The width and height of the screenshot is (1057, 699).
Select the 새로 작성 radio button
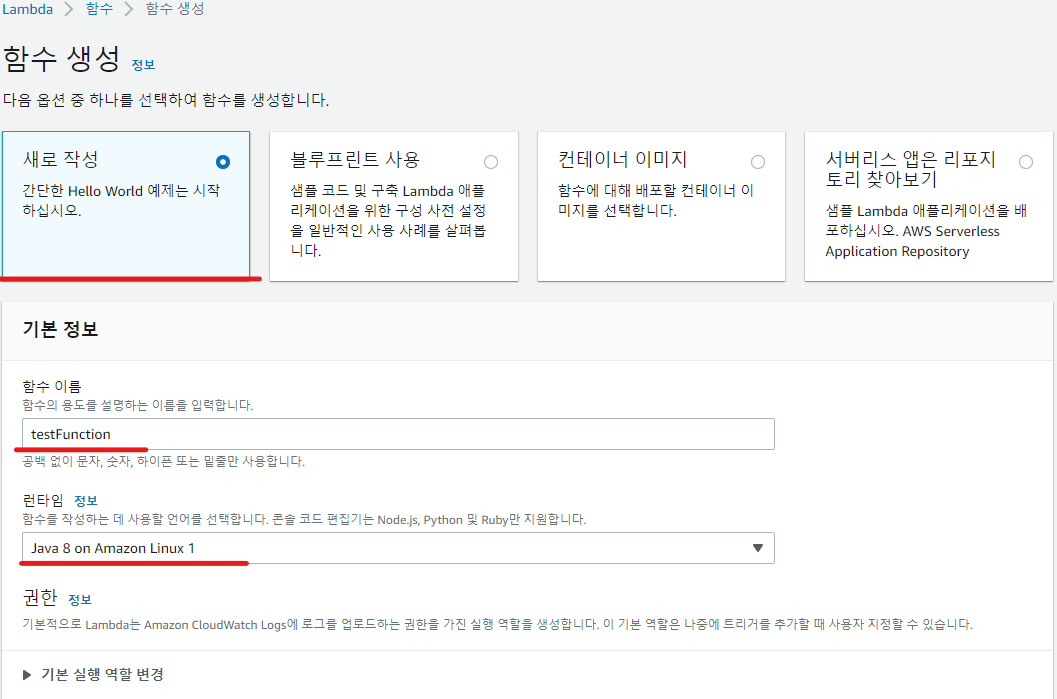222,162
